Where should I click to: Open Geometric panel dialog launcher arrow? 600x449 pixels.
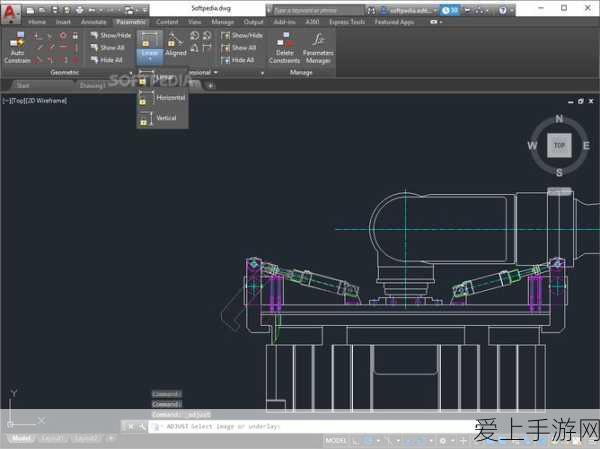(131, 73)
